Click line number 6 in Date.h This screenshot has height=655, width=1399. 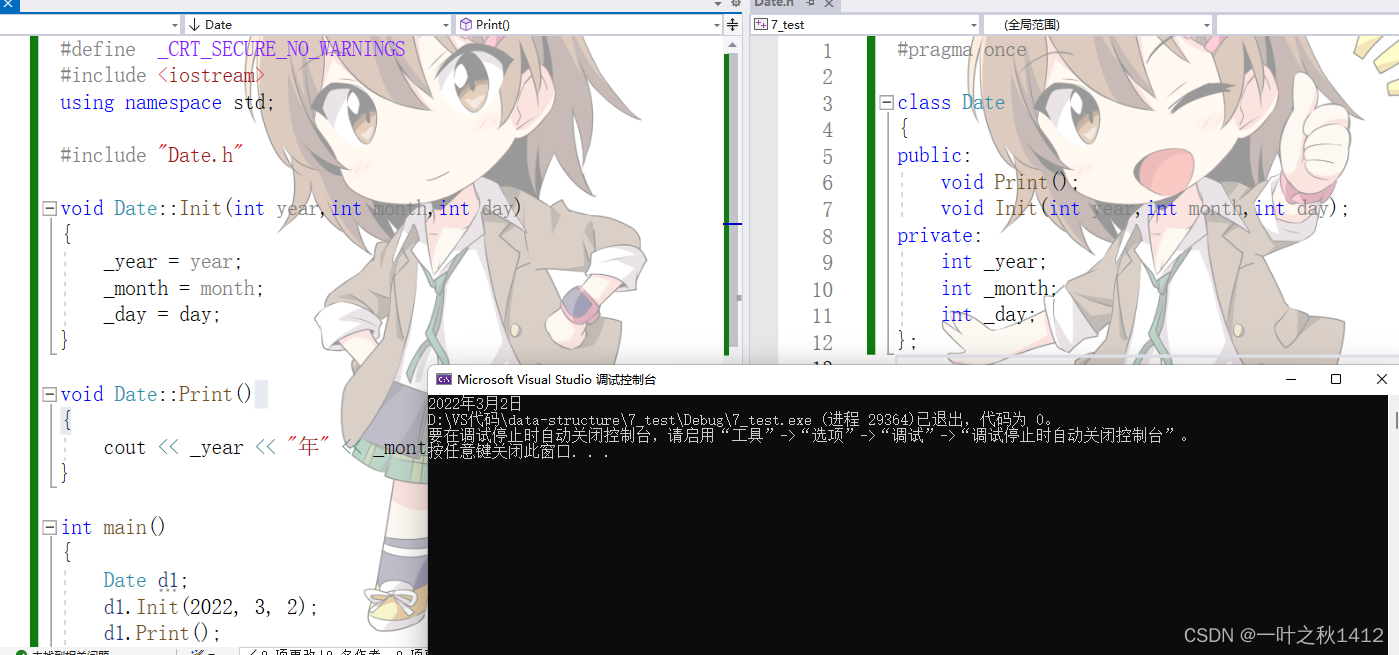(x=827, y=183)
